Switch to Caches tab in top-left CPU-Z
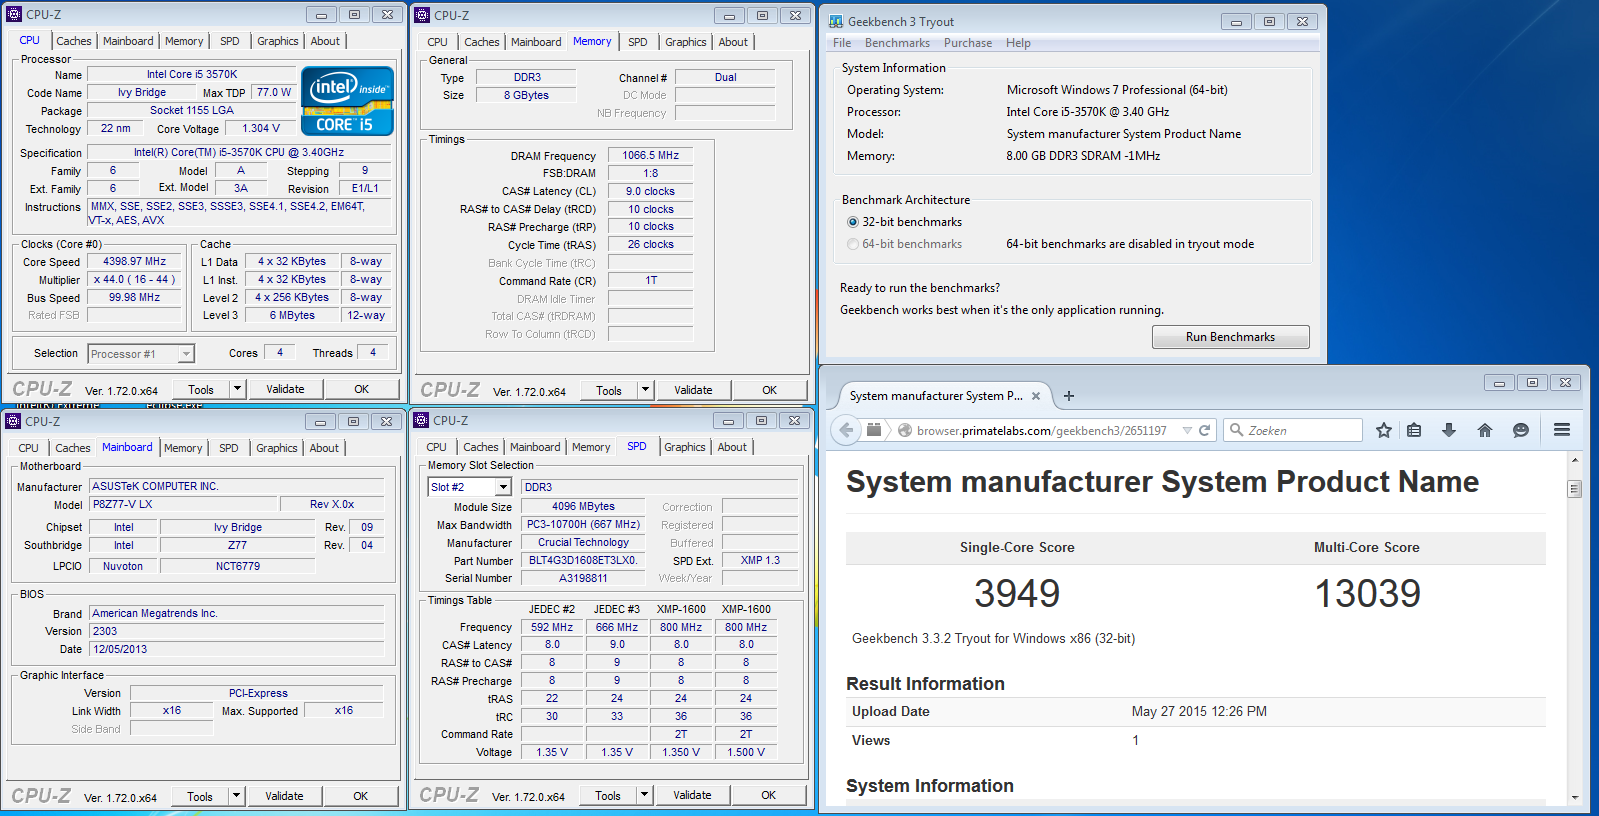 [74, 41]
